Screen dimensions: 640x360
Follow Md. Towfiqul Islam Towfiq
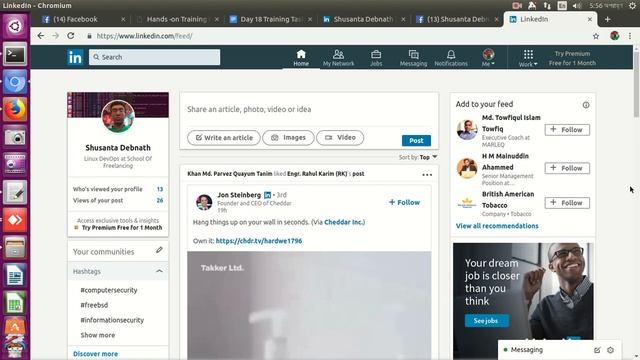tap(567, 130)
